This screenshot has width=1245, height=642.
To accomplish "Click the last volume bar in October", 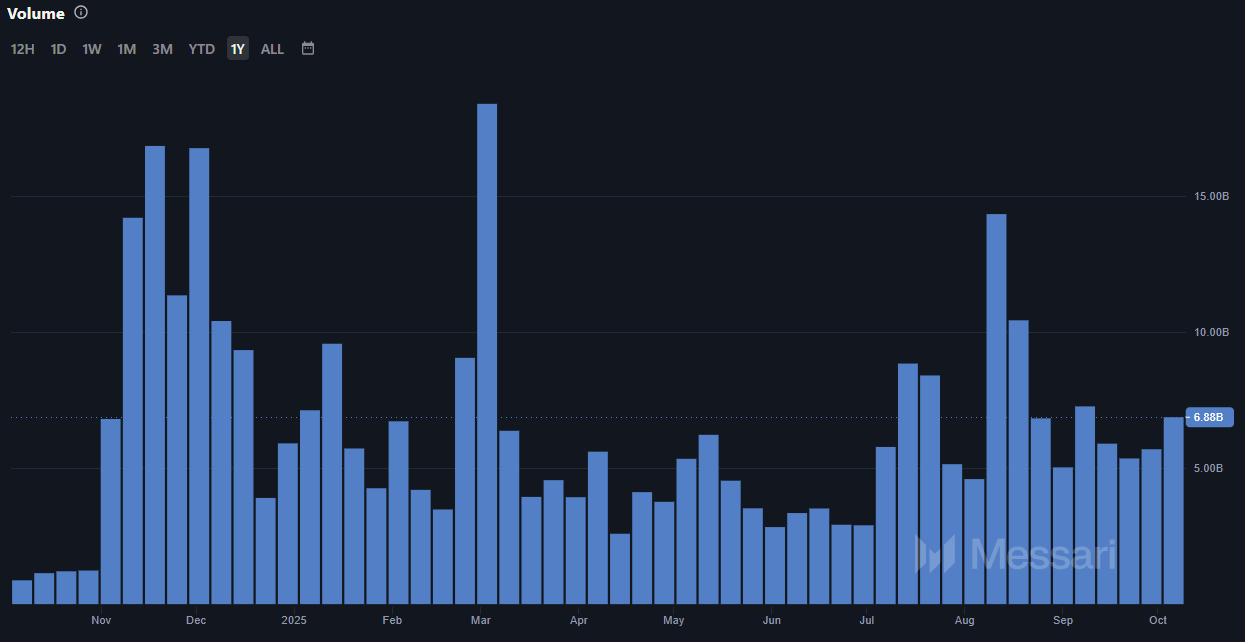I will (1173, 511).
